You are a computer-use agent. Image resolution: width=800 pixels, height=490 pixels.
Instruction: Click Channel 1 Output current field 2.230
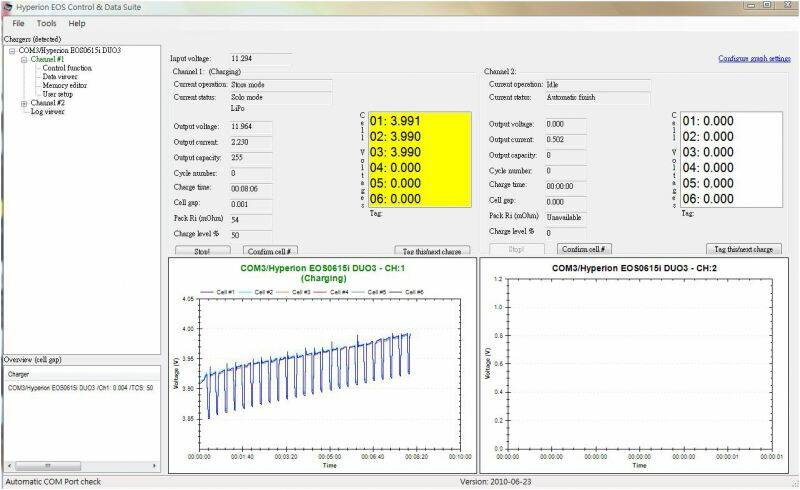click(251, 142)
